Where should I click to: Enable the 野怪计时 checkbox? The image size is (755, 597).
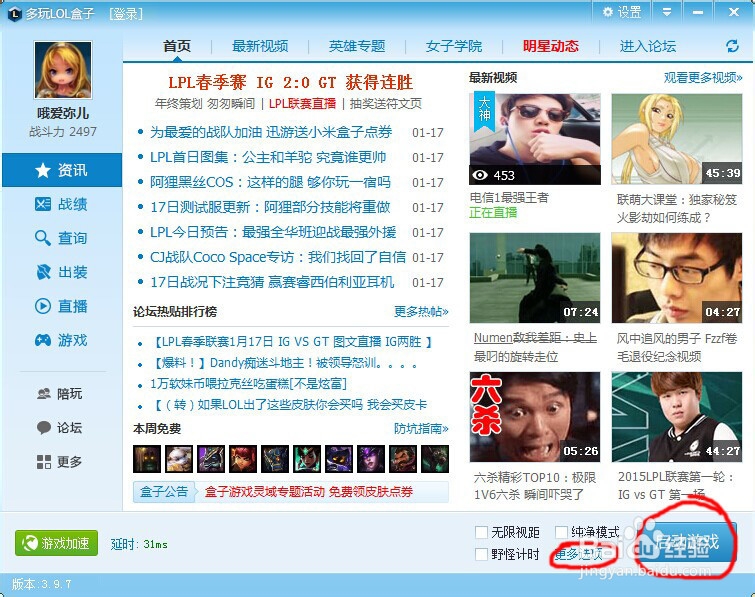tap(481, 554)
